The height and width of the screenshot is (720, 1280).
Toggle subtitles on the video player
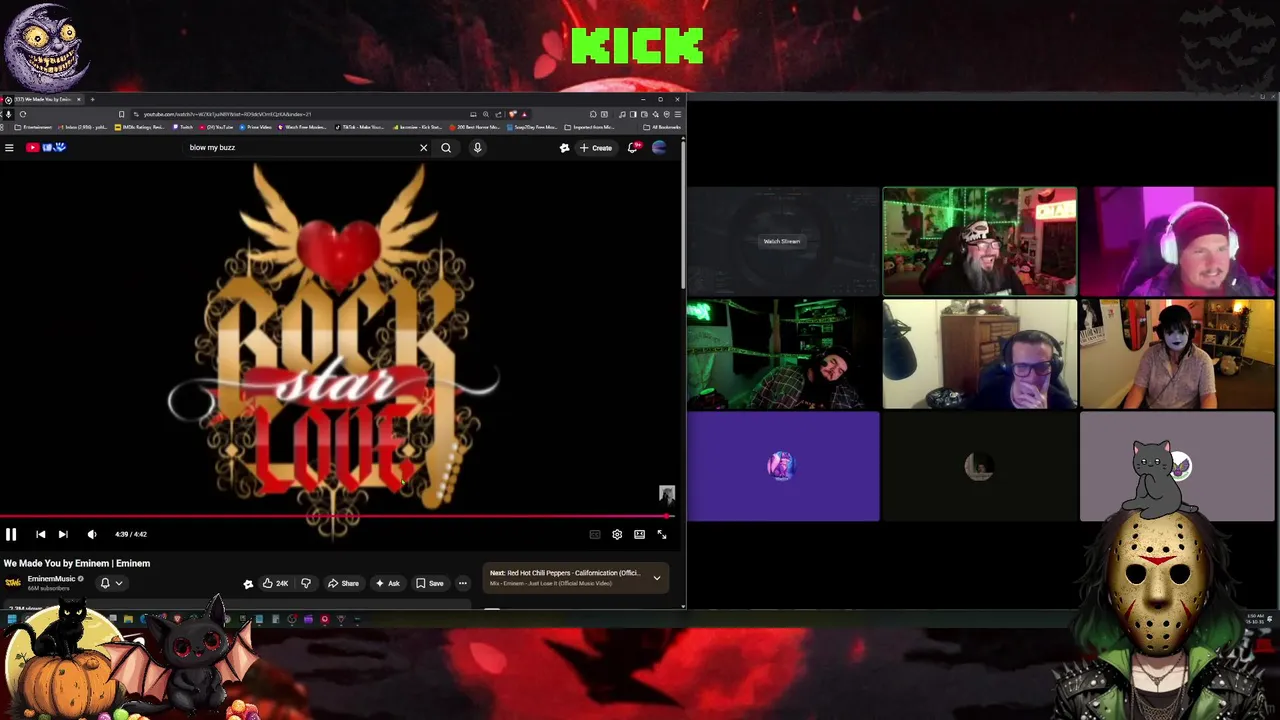(595, 534)
